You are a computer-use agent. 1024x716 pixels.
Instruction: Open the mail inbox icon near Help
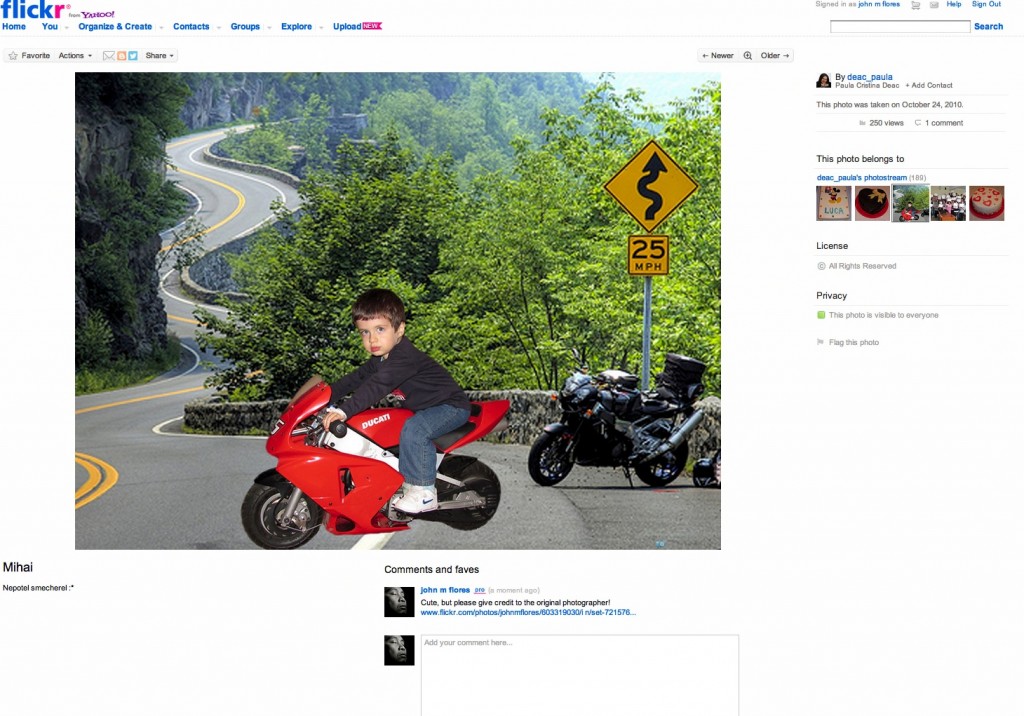click(933, 5)
